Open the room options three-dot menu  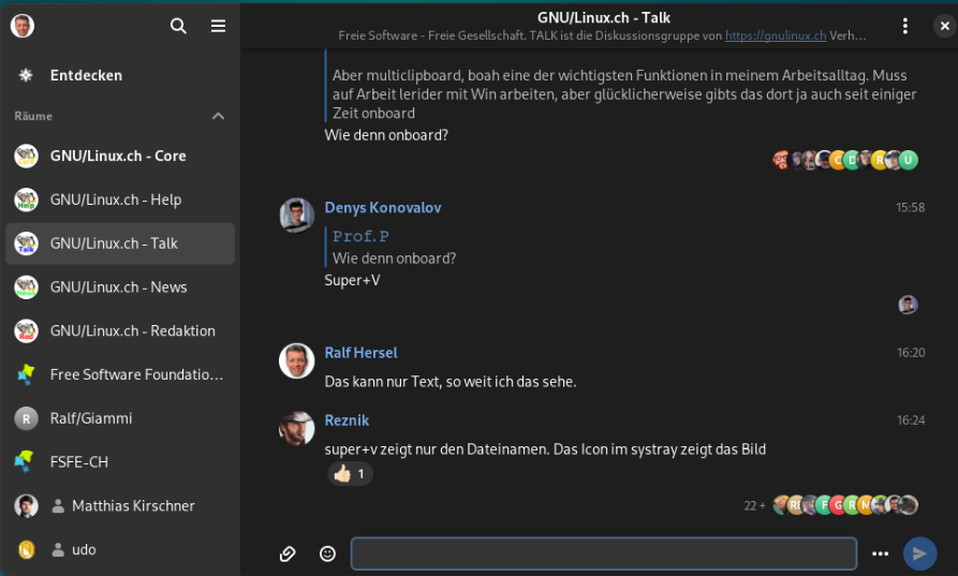[905, 26]
